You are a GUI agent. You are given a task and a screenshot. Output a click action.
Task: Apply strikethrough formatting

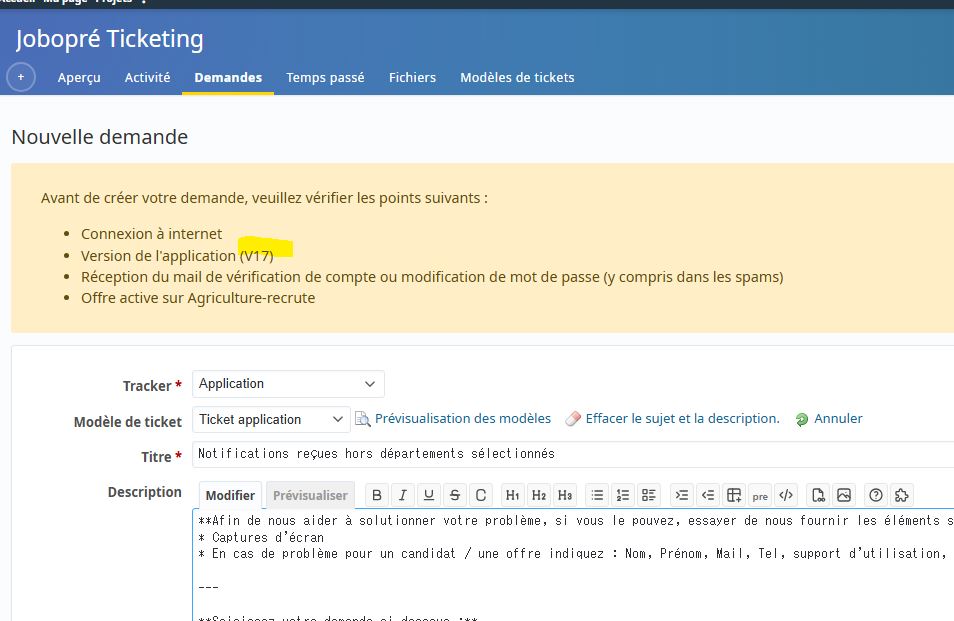click(x=455, y=495)
